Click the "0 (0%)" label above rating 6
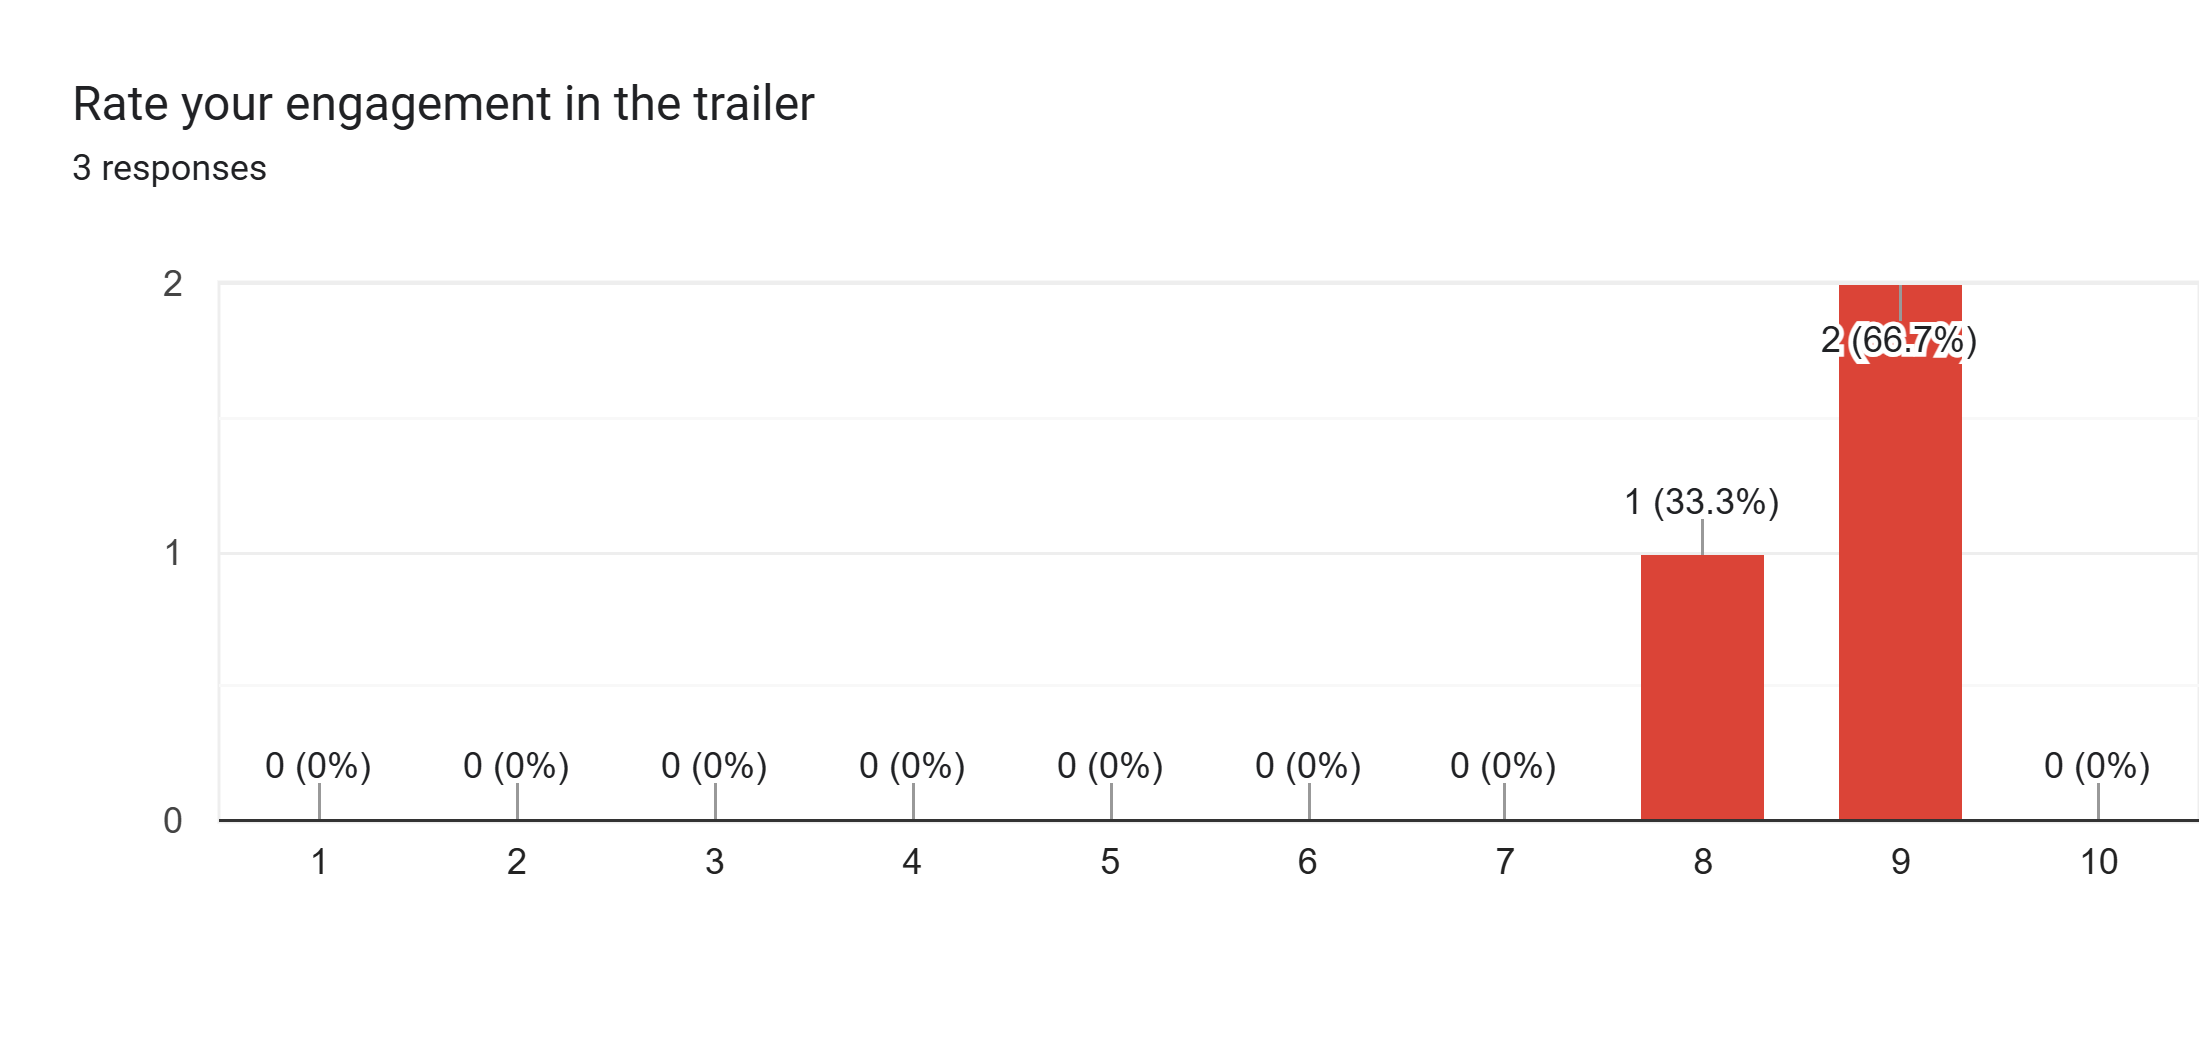2199x1044 pixels. click(x=1308, y=765)
